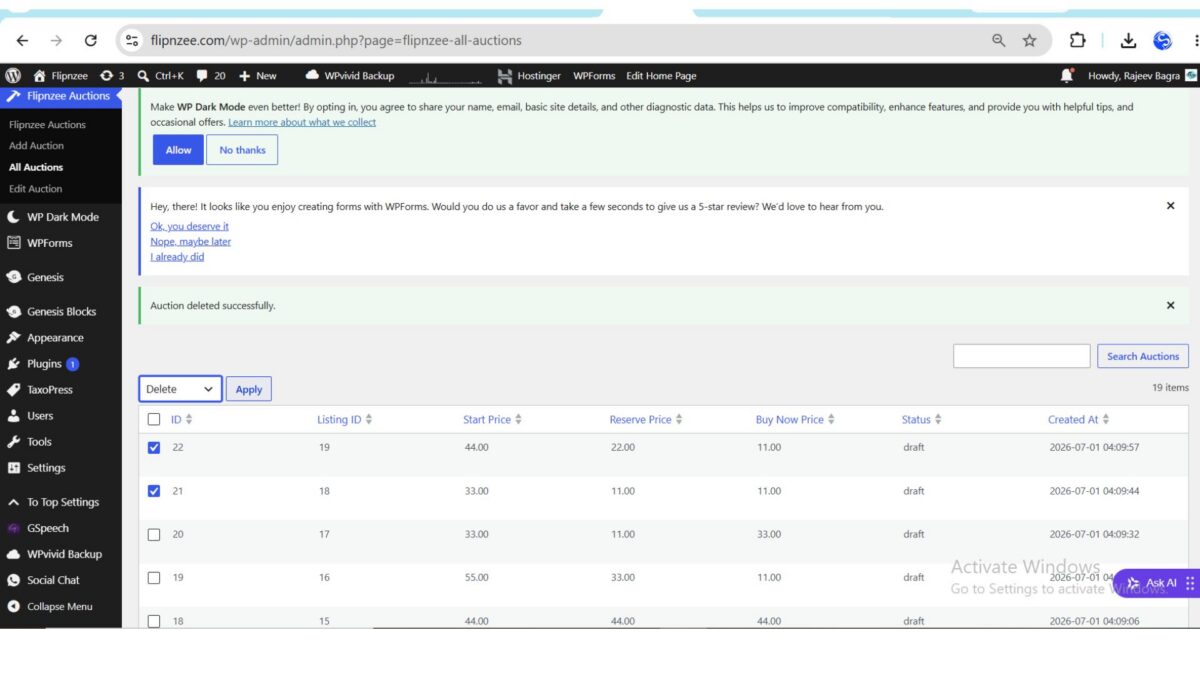Check the checkbox for auction ID 18
1200x675 pixels.
point(154,621)
